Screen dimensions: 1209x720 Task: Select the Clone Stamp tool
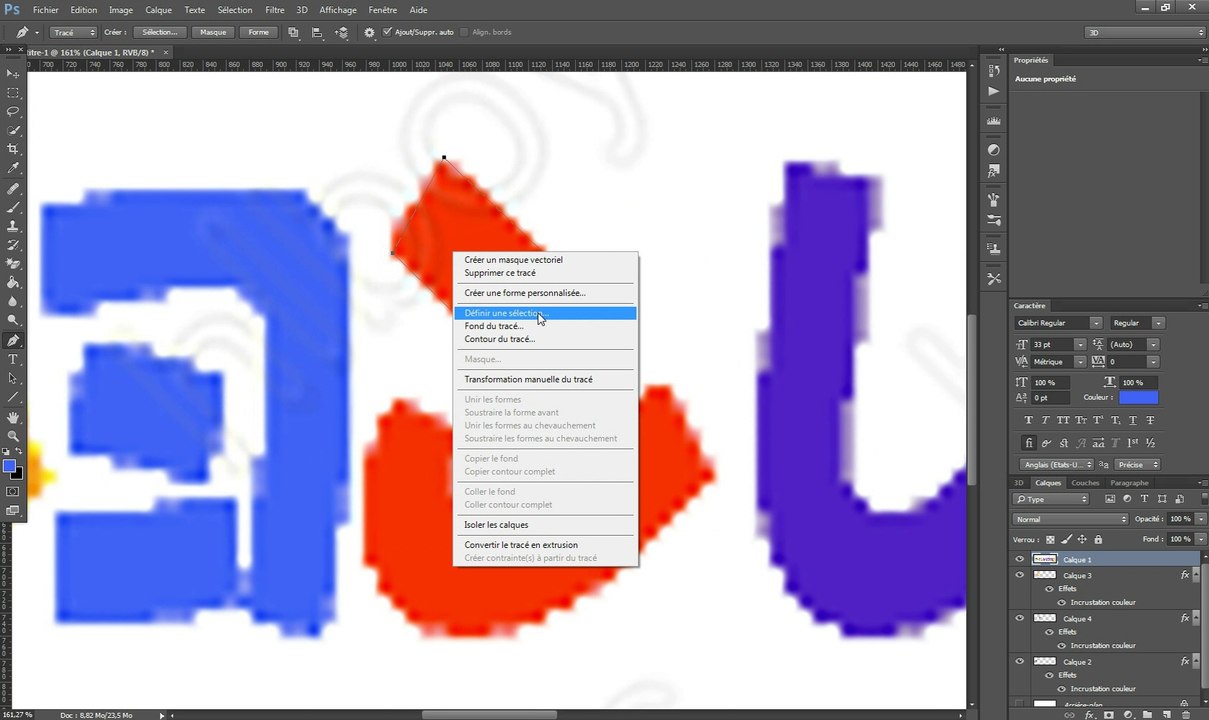13,226
